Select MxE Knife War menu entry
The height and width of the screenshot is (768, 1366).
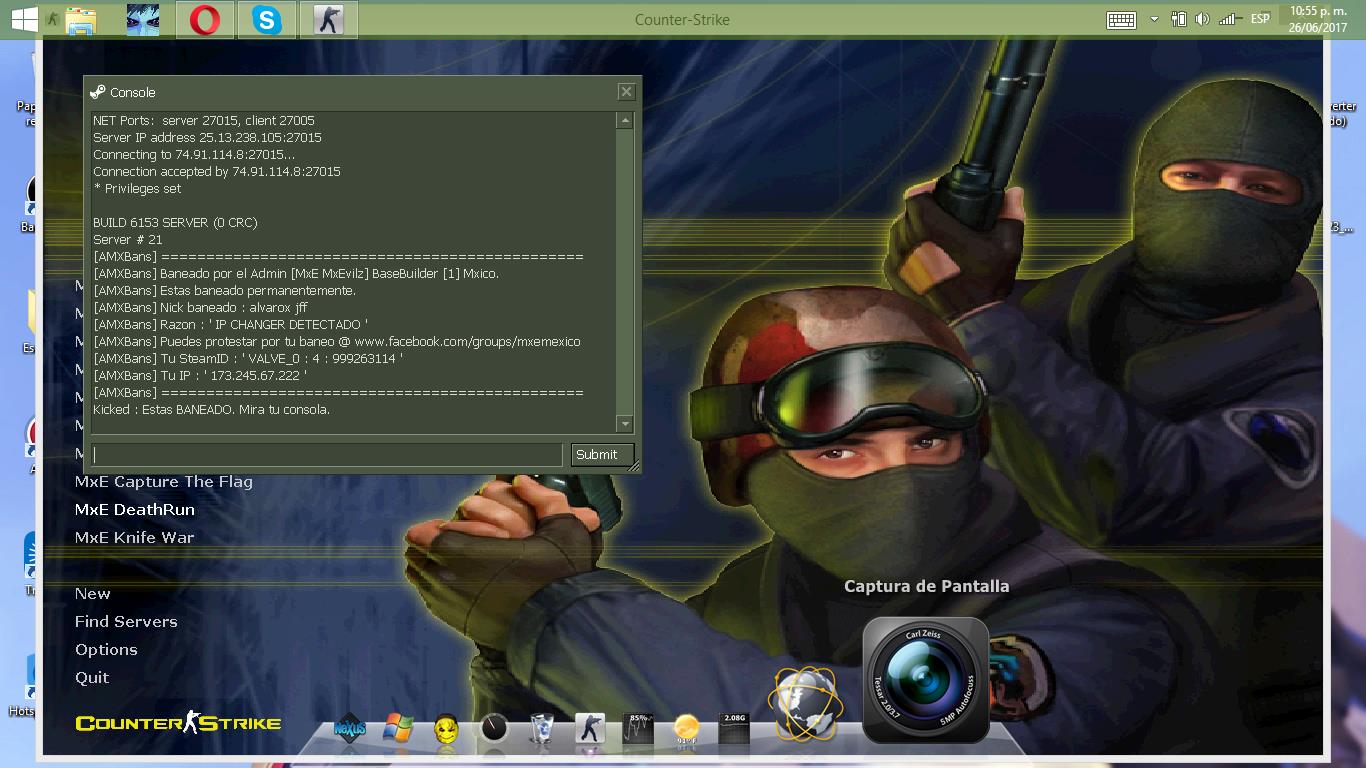click(x=135, y=538)
